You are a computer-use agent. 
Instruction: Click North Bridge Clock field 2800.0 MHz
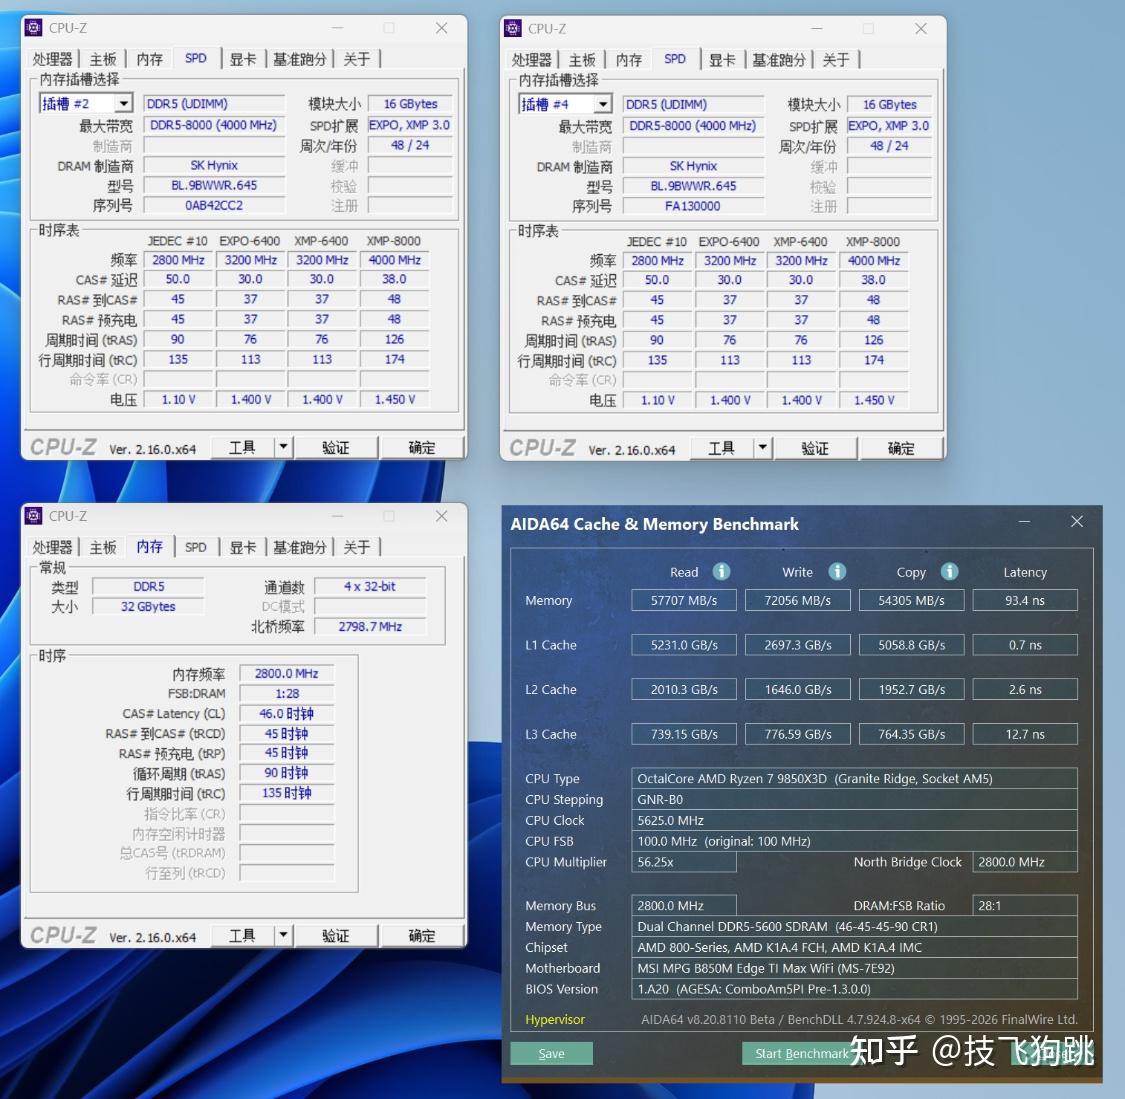coord(1025,862)
